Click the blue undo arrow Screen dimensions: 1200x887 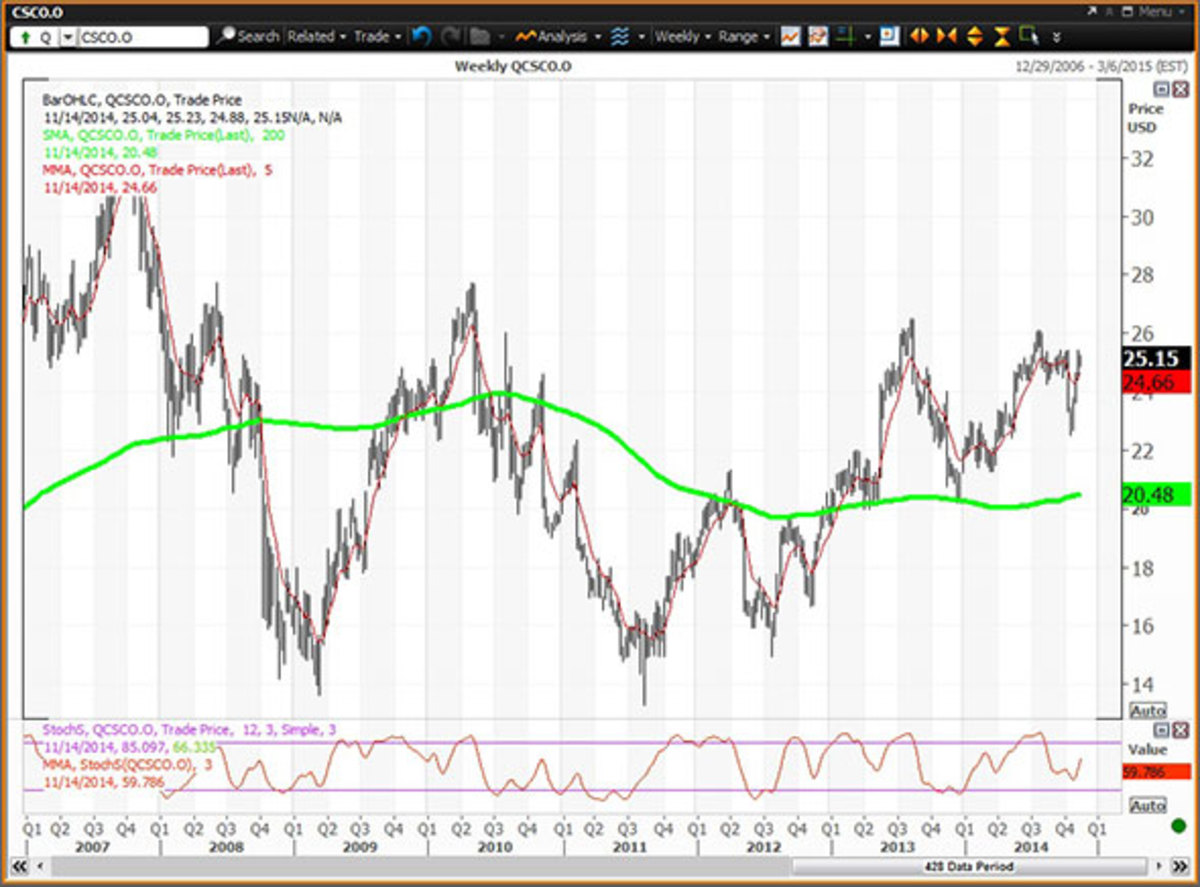[x=421, y=36]
